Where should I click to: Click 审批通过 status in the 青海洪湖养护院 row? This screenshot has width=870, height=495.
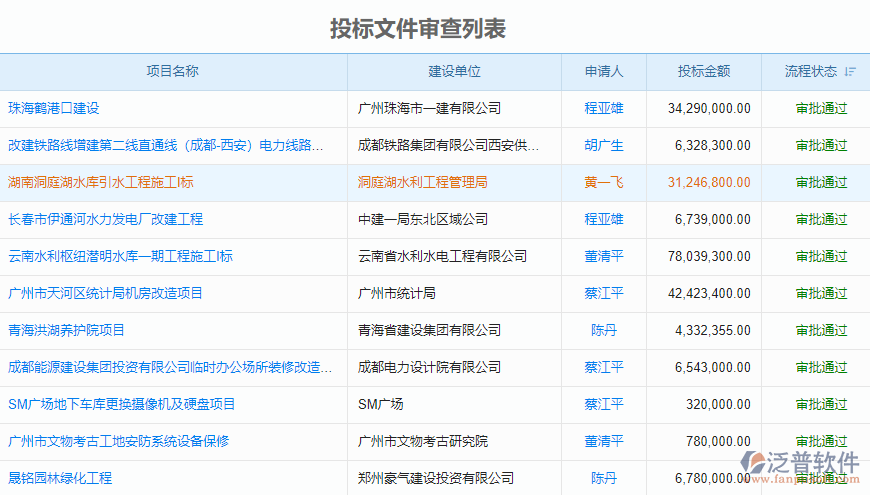(x=822, y=330)
